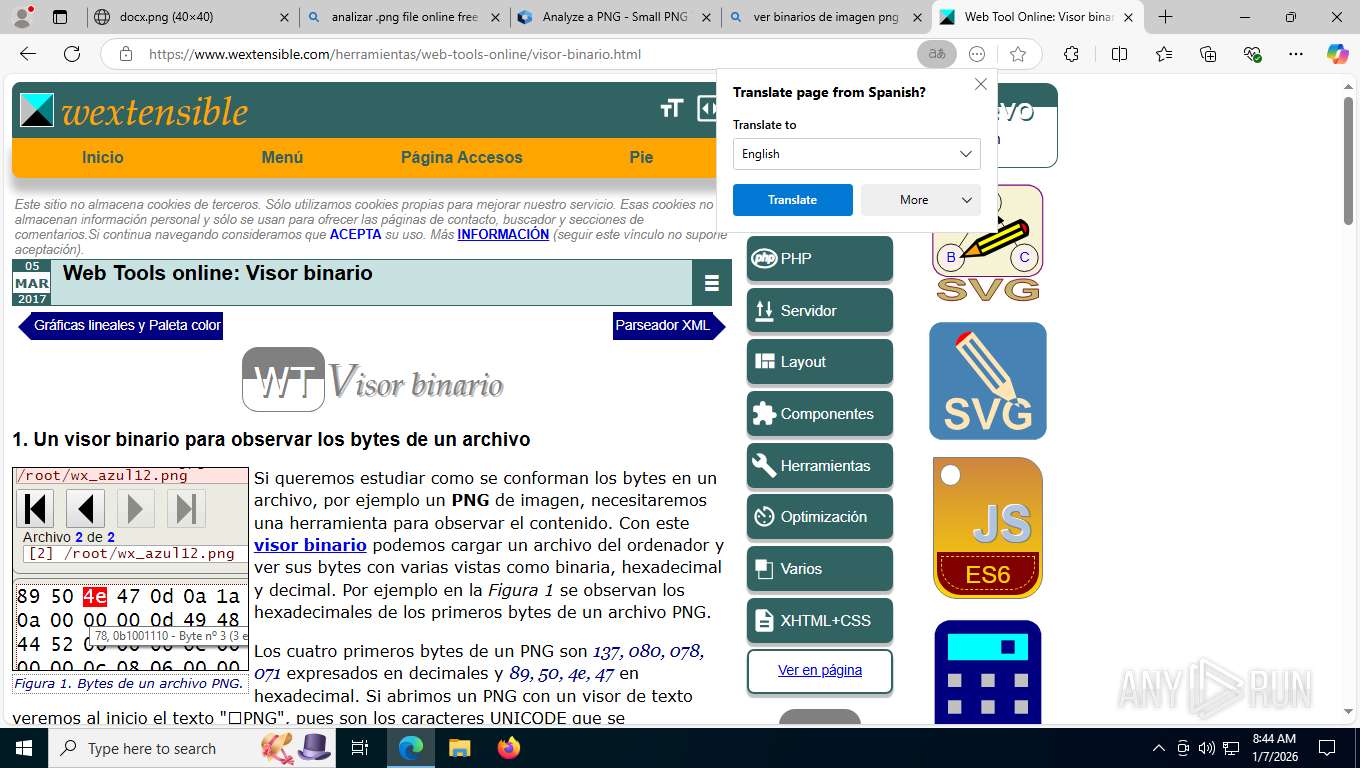This screenshot has height=768, width=1360.
Task: Go to Parseador XML page
Action: [x=669, y=325]
